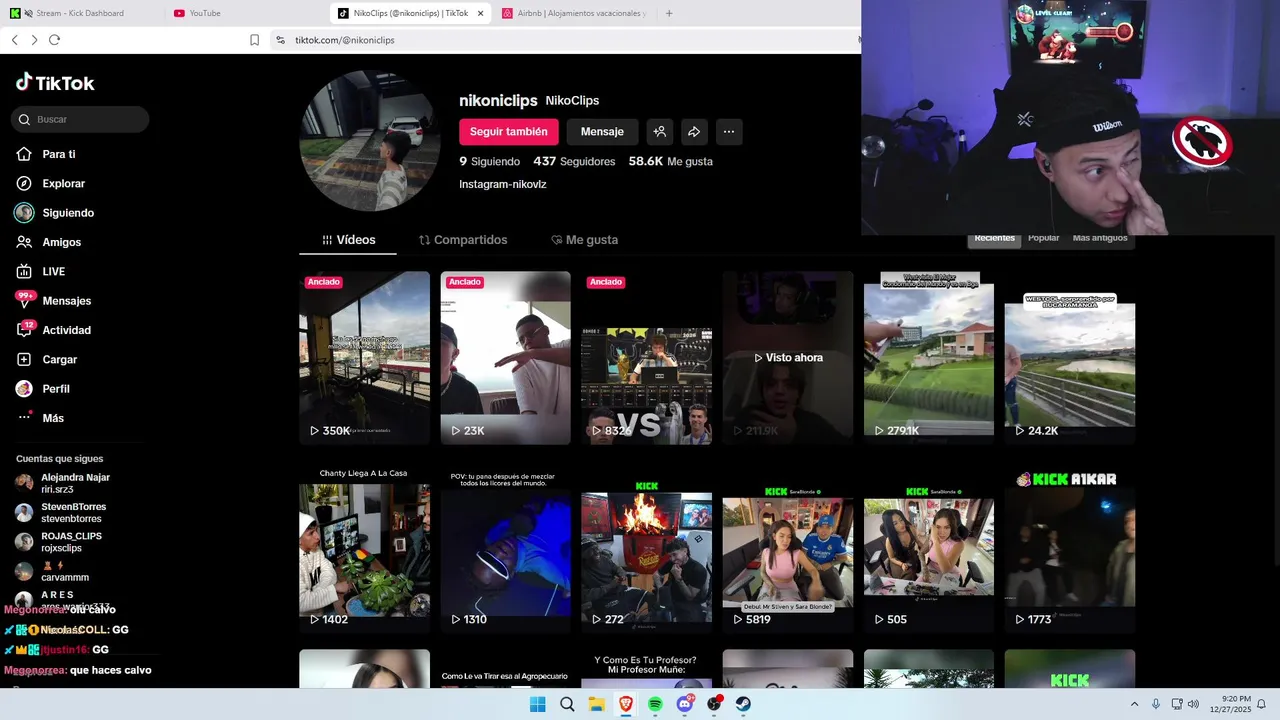Click the Mensaje button
1280x720 pixels.
tap(602, 131)
